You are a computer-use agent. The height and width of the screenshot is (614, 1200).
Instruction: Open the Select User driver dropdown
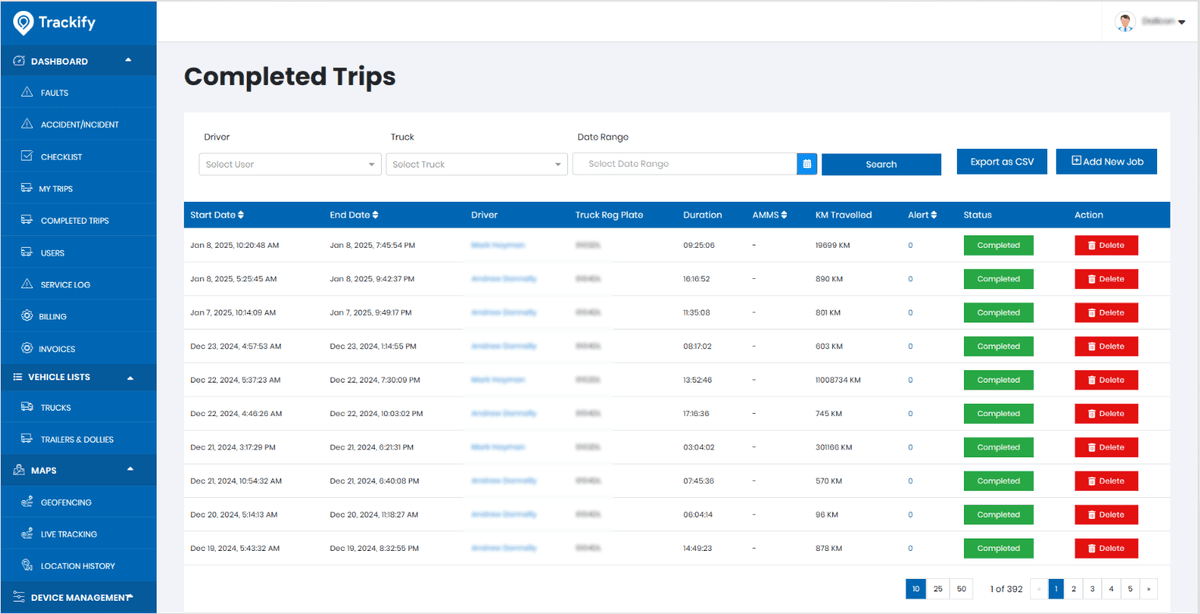(290, 164)
